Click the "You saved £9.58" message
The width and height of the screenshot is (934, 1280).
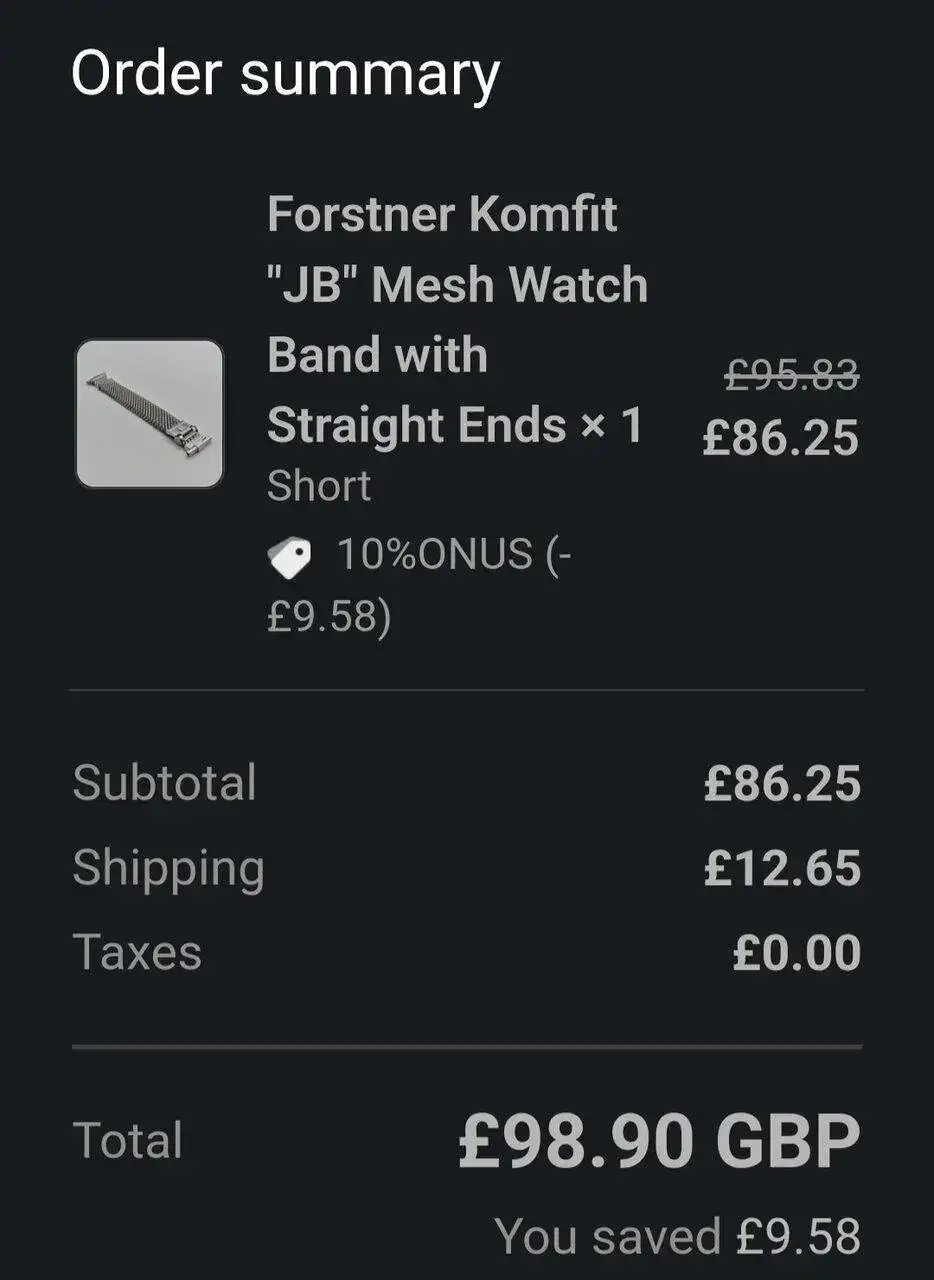pos(677,1236)
